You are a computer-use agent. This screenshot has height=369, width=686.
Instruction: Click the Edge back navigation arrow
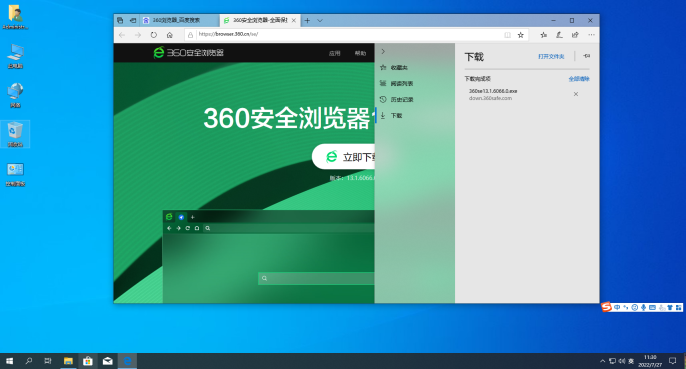point(122,35)
